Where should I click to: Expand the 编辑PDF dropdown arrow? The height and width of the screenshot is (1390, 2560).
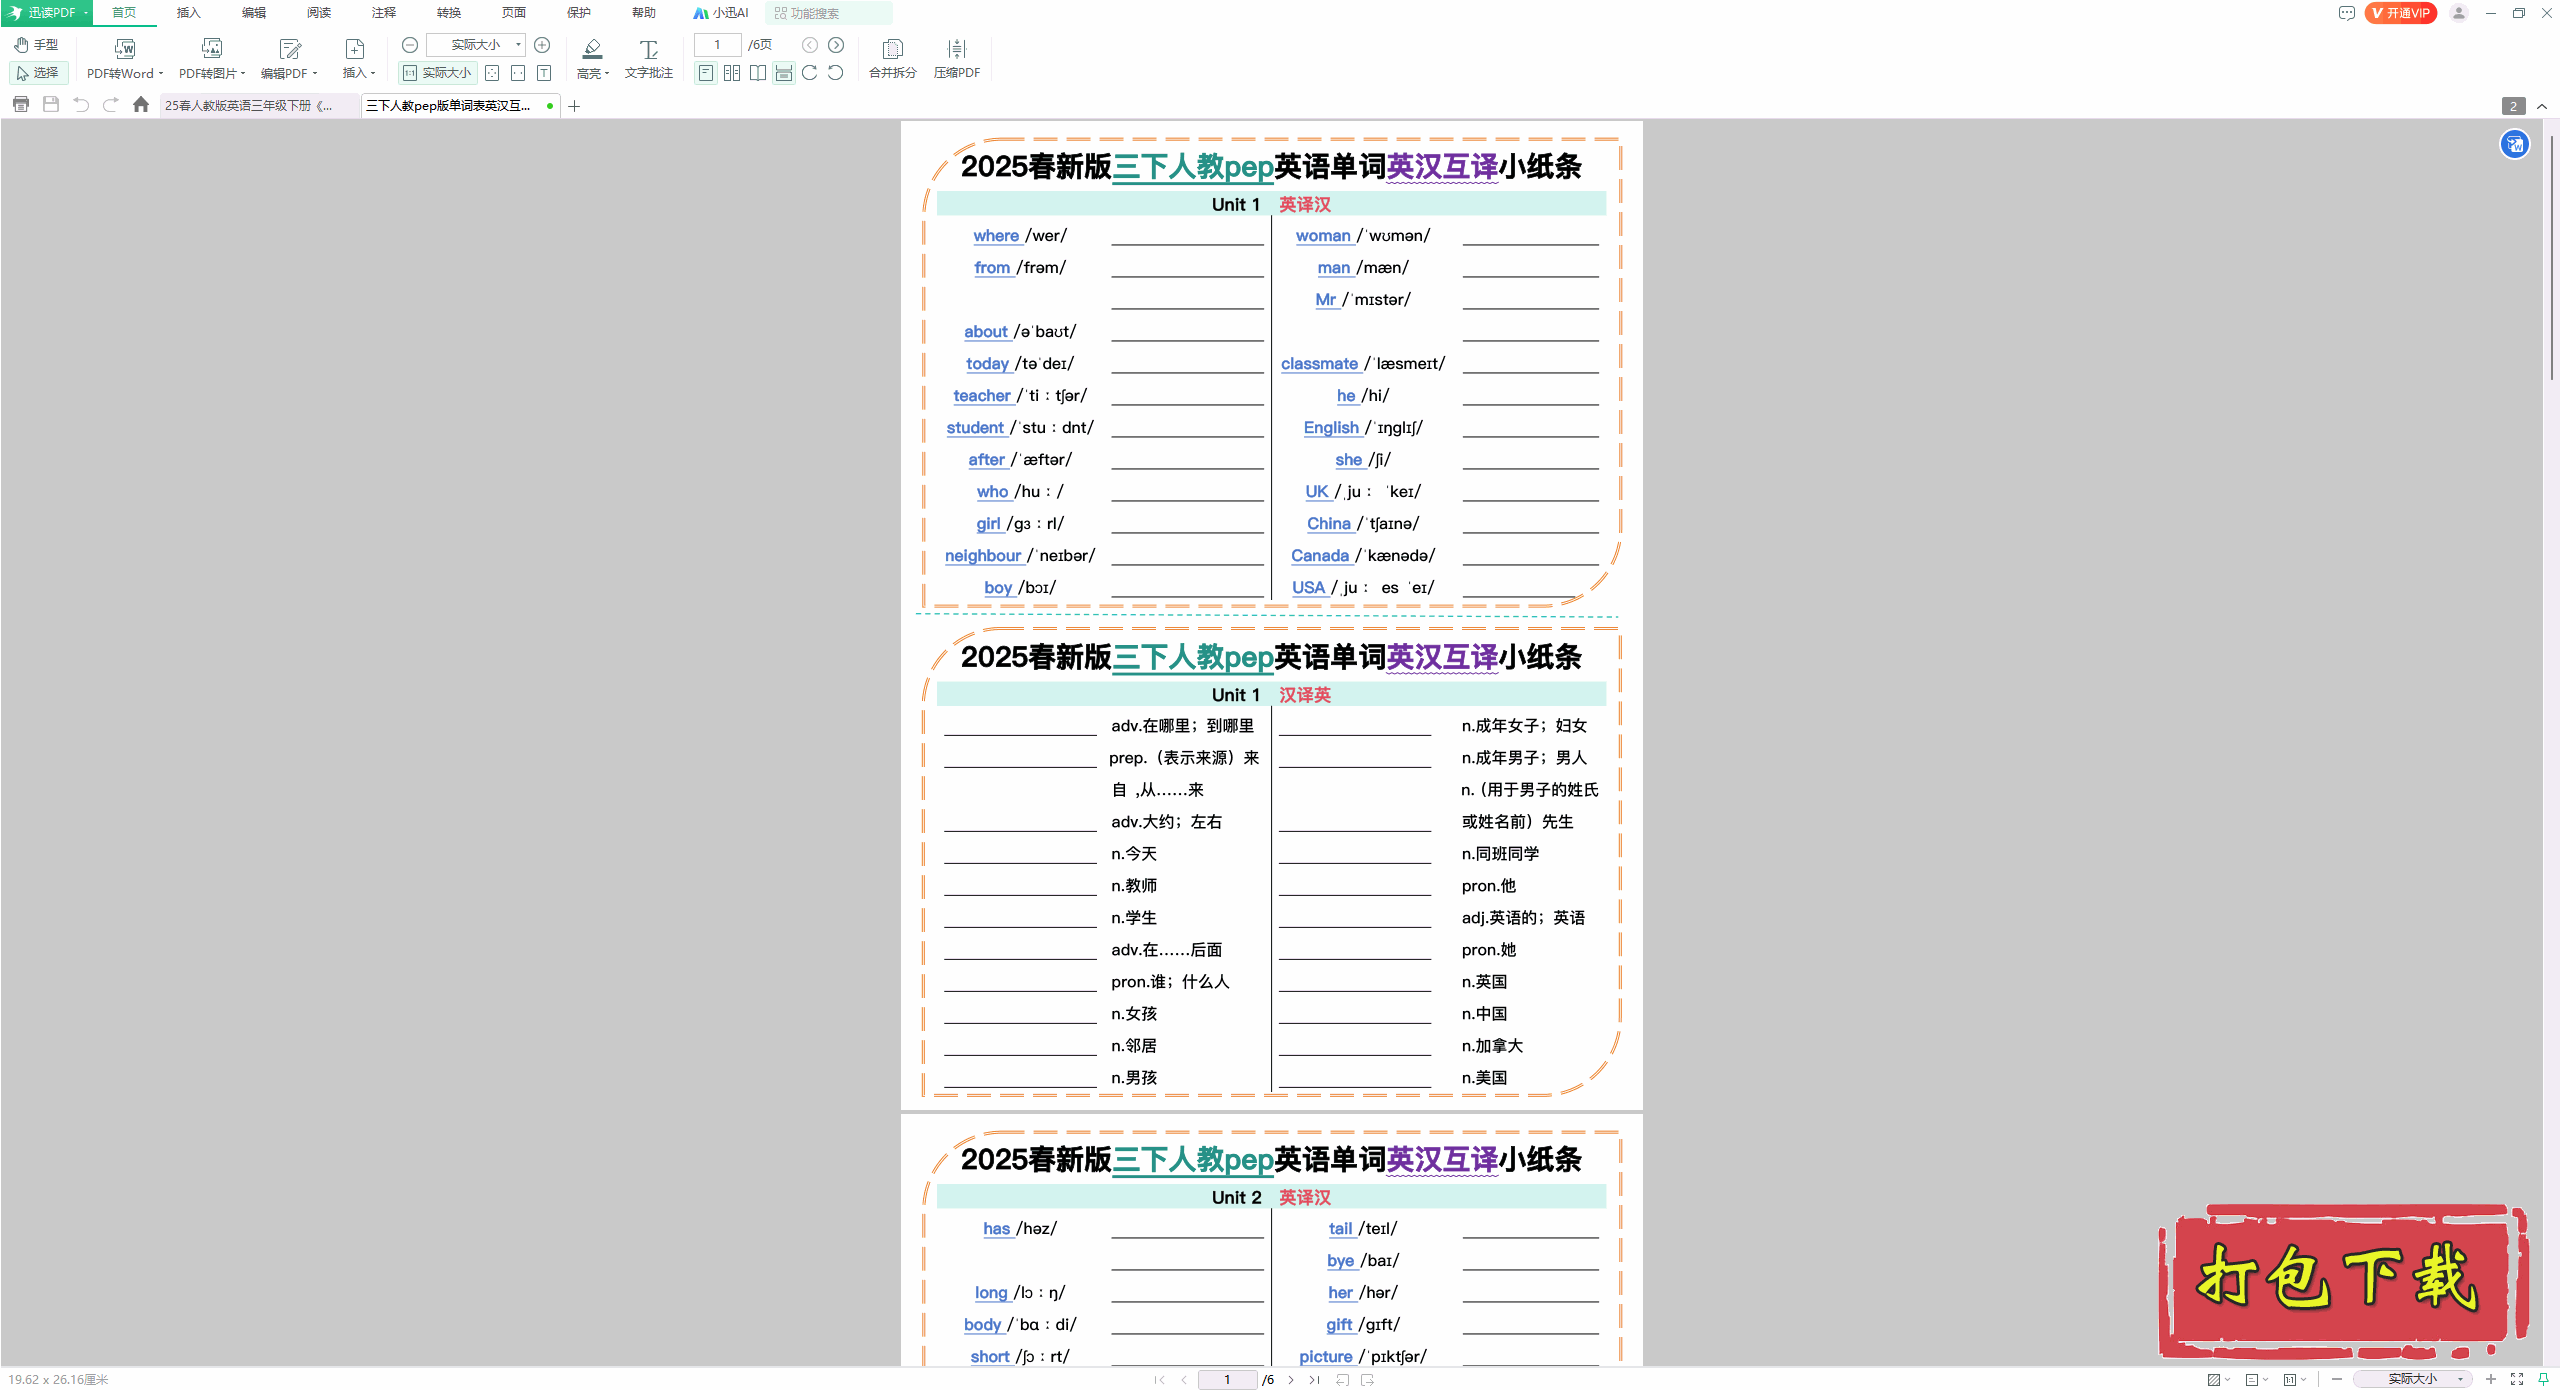point(315,73)
